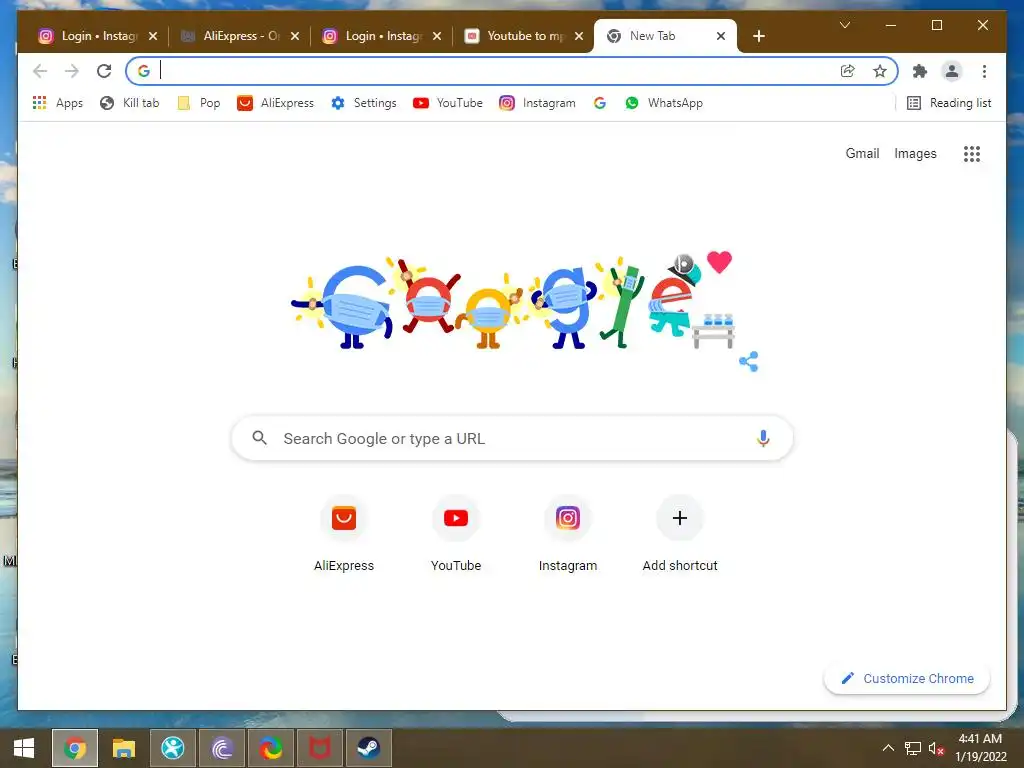Open the Instagram shortcut tile

tap(568, 535)
